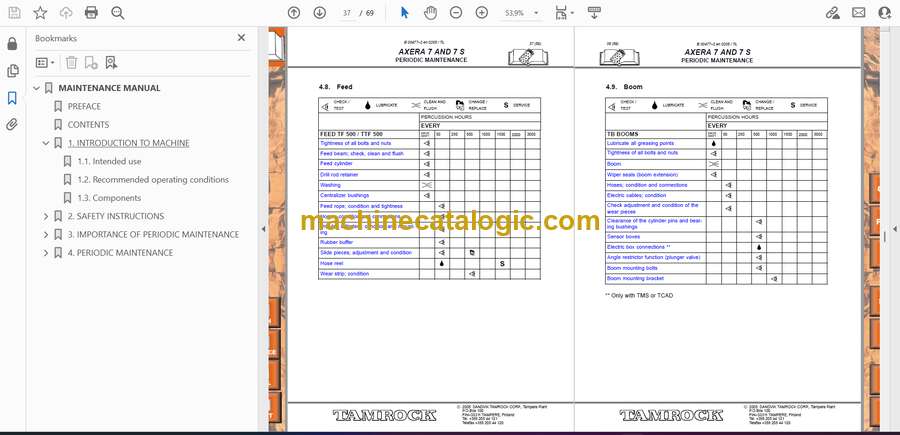
Task: Click 'Feed beam; check, clean and flush' link
Action: (362, 154)
